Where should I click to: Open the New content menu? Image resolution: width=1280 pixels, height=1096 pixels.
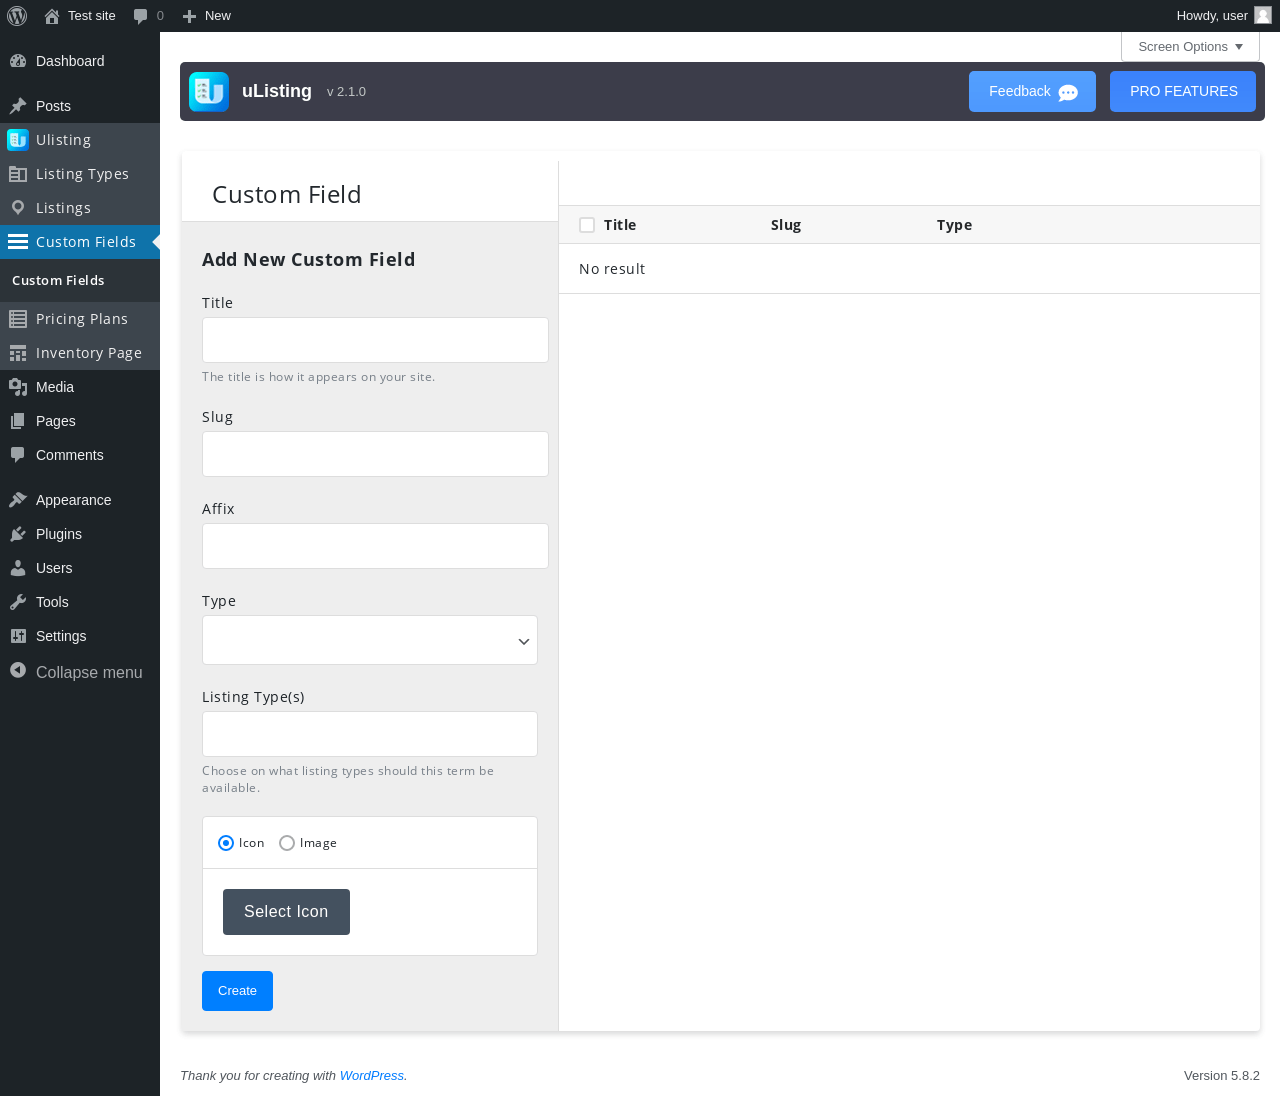point(207,16)
